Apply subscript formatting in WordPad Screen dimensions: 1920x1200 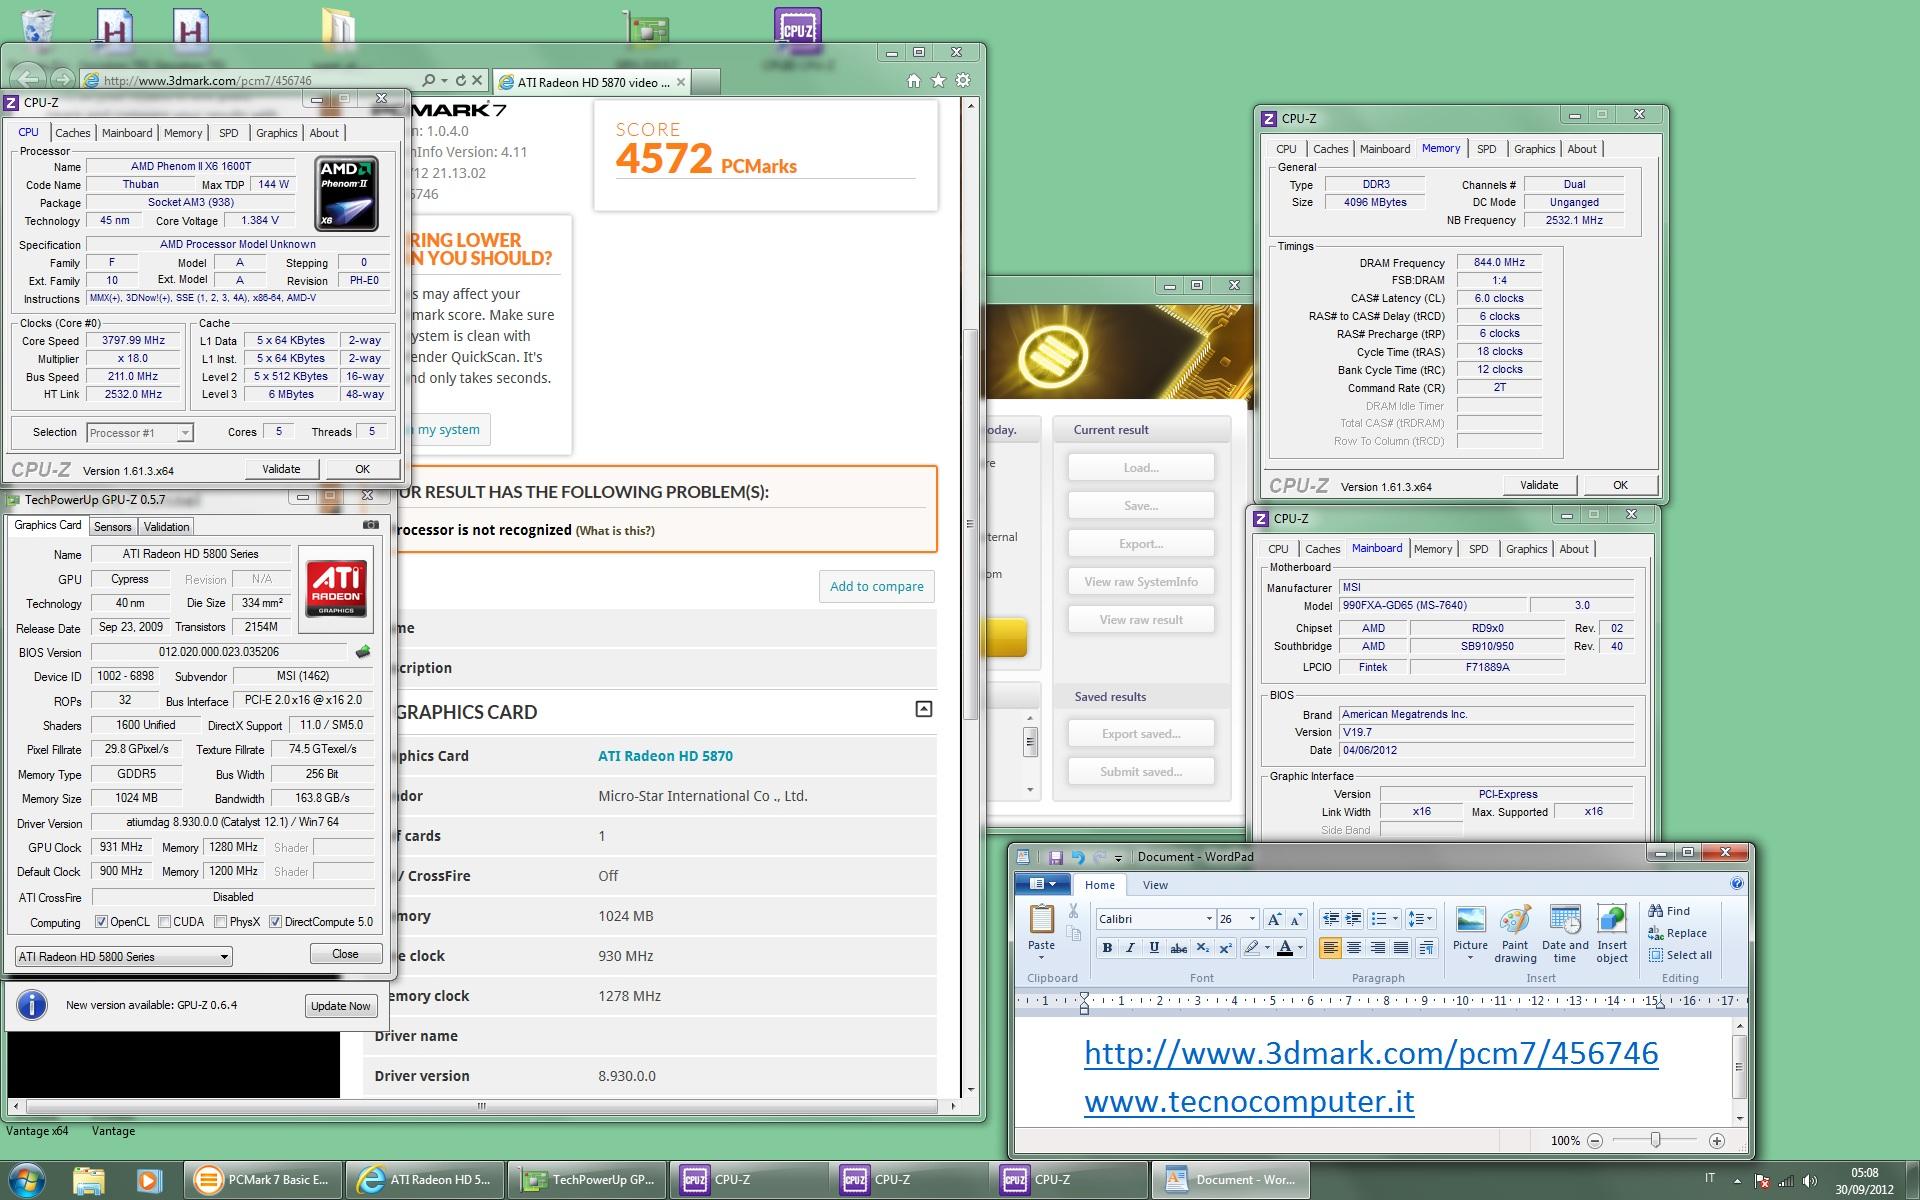point(1202,948)
